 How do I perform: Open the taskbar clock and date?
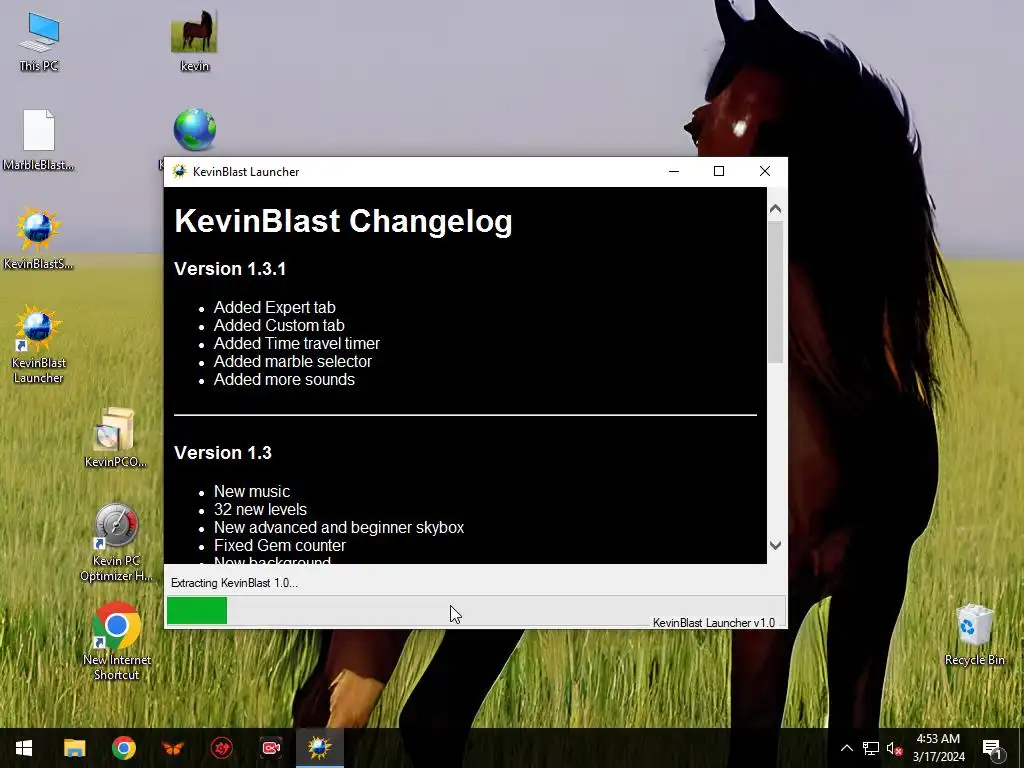[x=938, y=748]
